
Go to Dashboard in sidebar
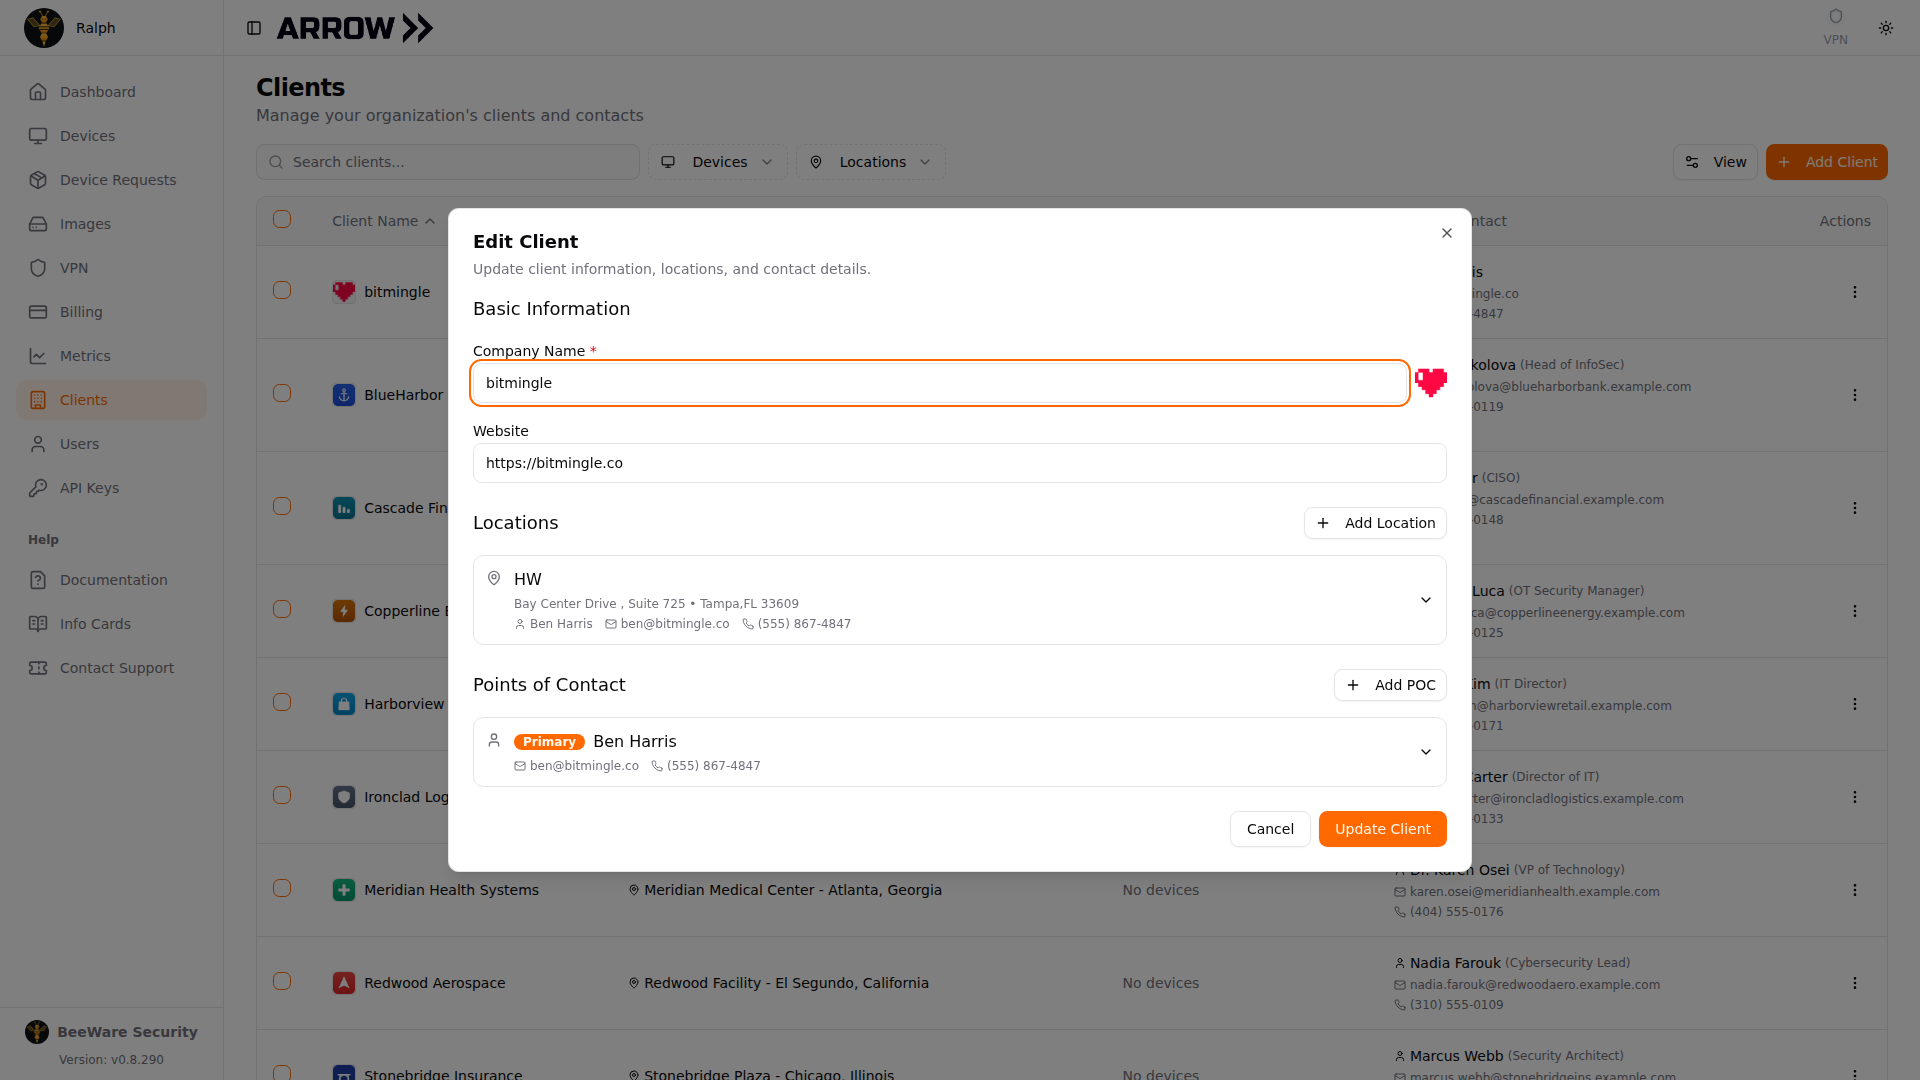pyautogui.click(x=111, y=92)
